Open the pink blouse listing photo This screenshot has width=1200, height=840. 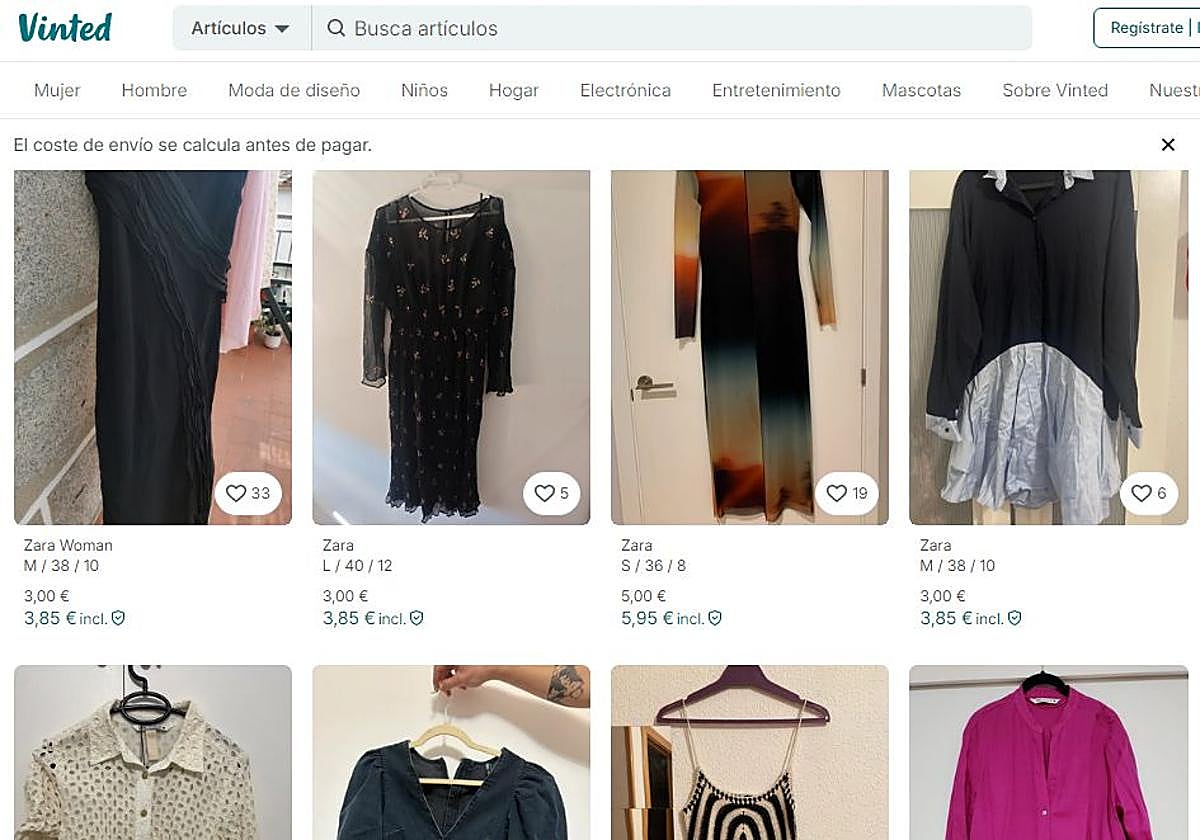(x=1047, y=755)
